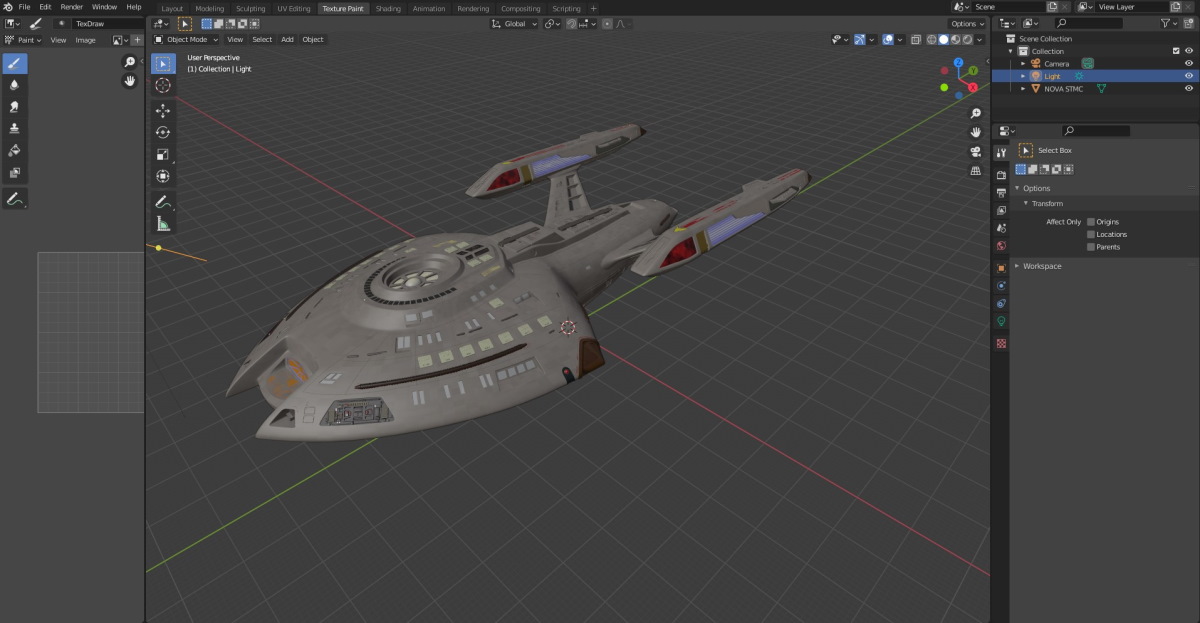Viewport: 1200px width, 623px height.
Task: Open the Global transform orientation dropdown
Action: 515,23
